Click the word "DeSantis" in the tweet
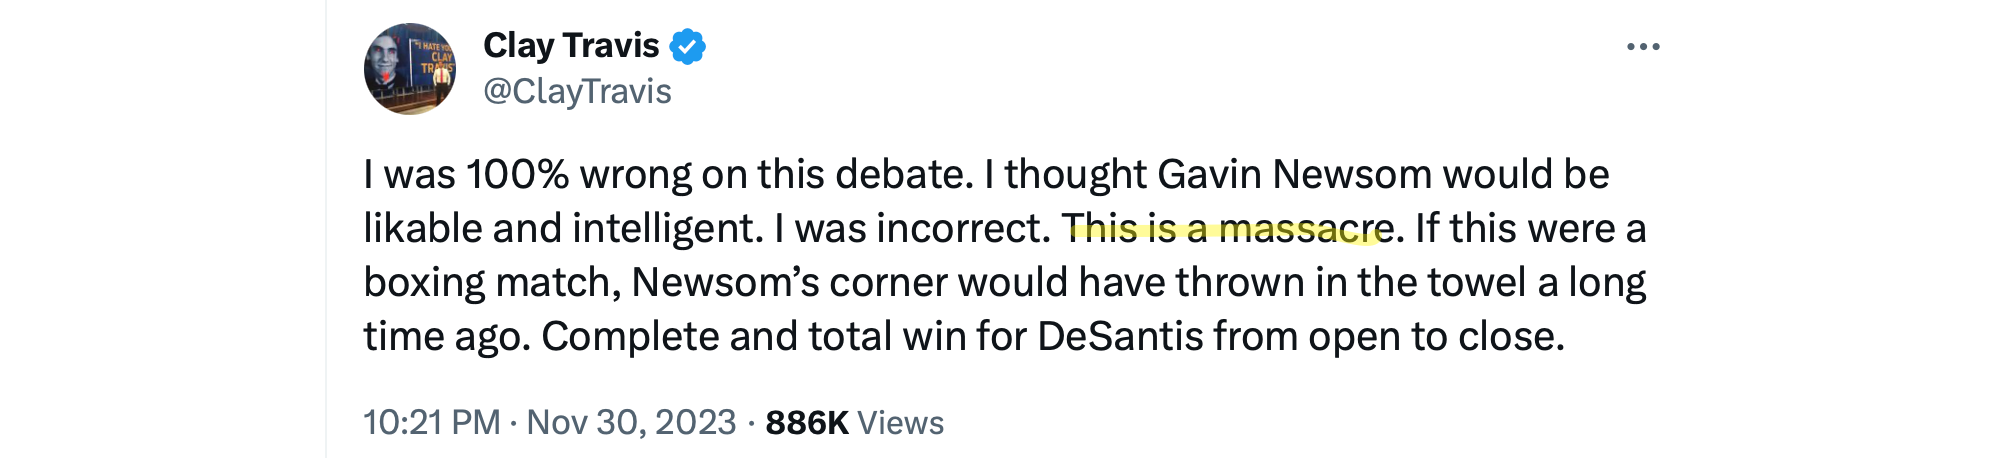The height and width of the screenshot is (458, 2014). point(1120,337)
